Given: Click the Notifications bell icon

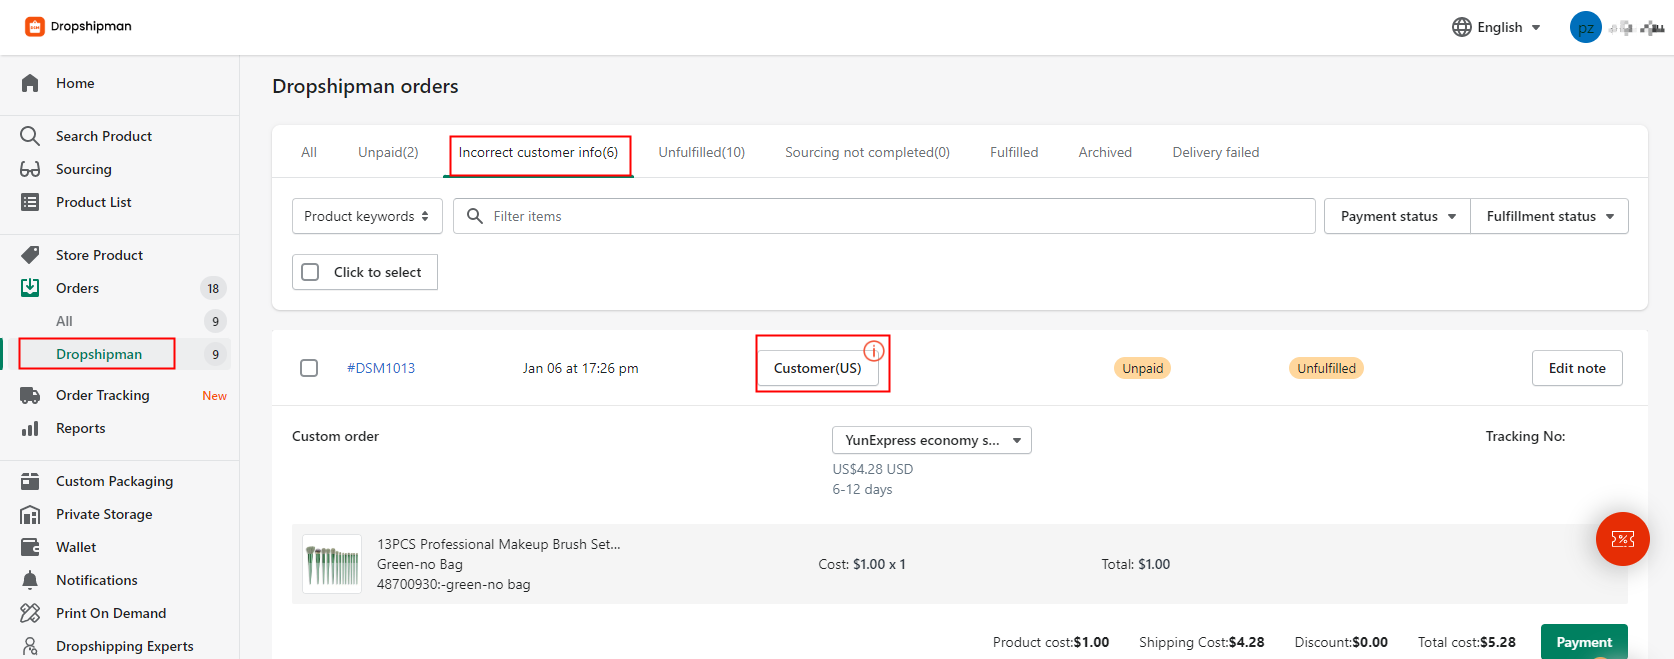Looking at the screenshot, I should click(x=30, y=580).
